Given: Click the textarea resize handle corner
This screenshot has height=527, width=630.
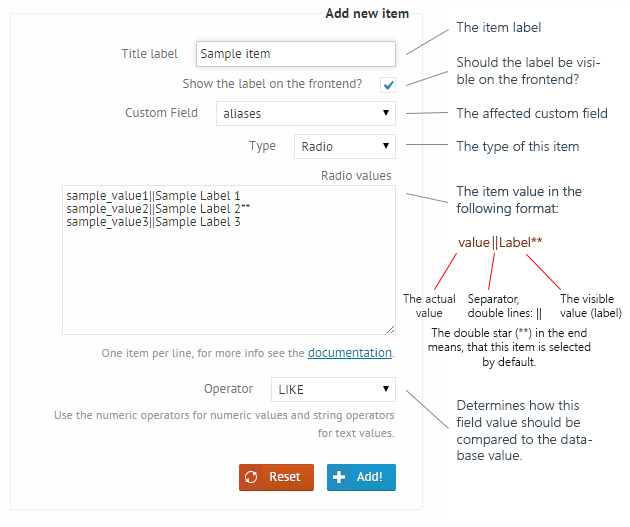Looking at the screenshot, I should click(391, 330).
